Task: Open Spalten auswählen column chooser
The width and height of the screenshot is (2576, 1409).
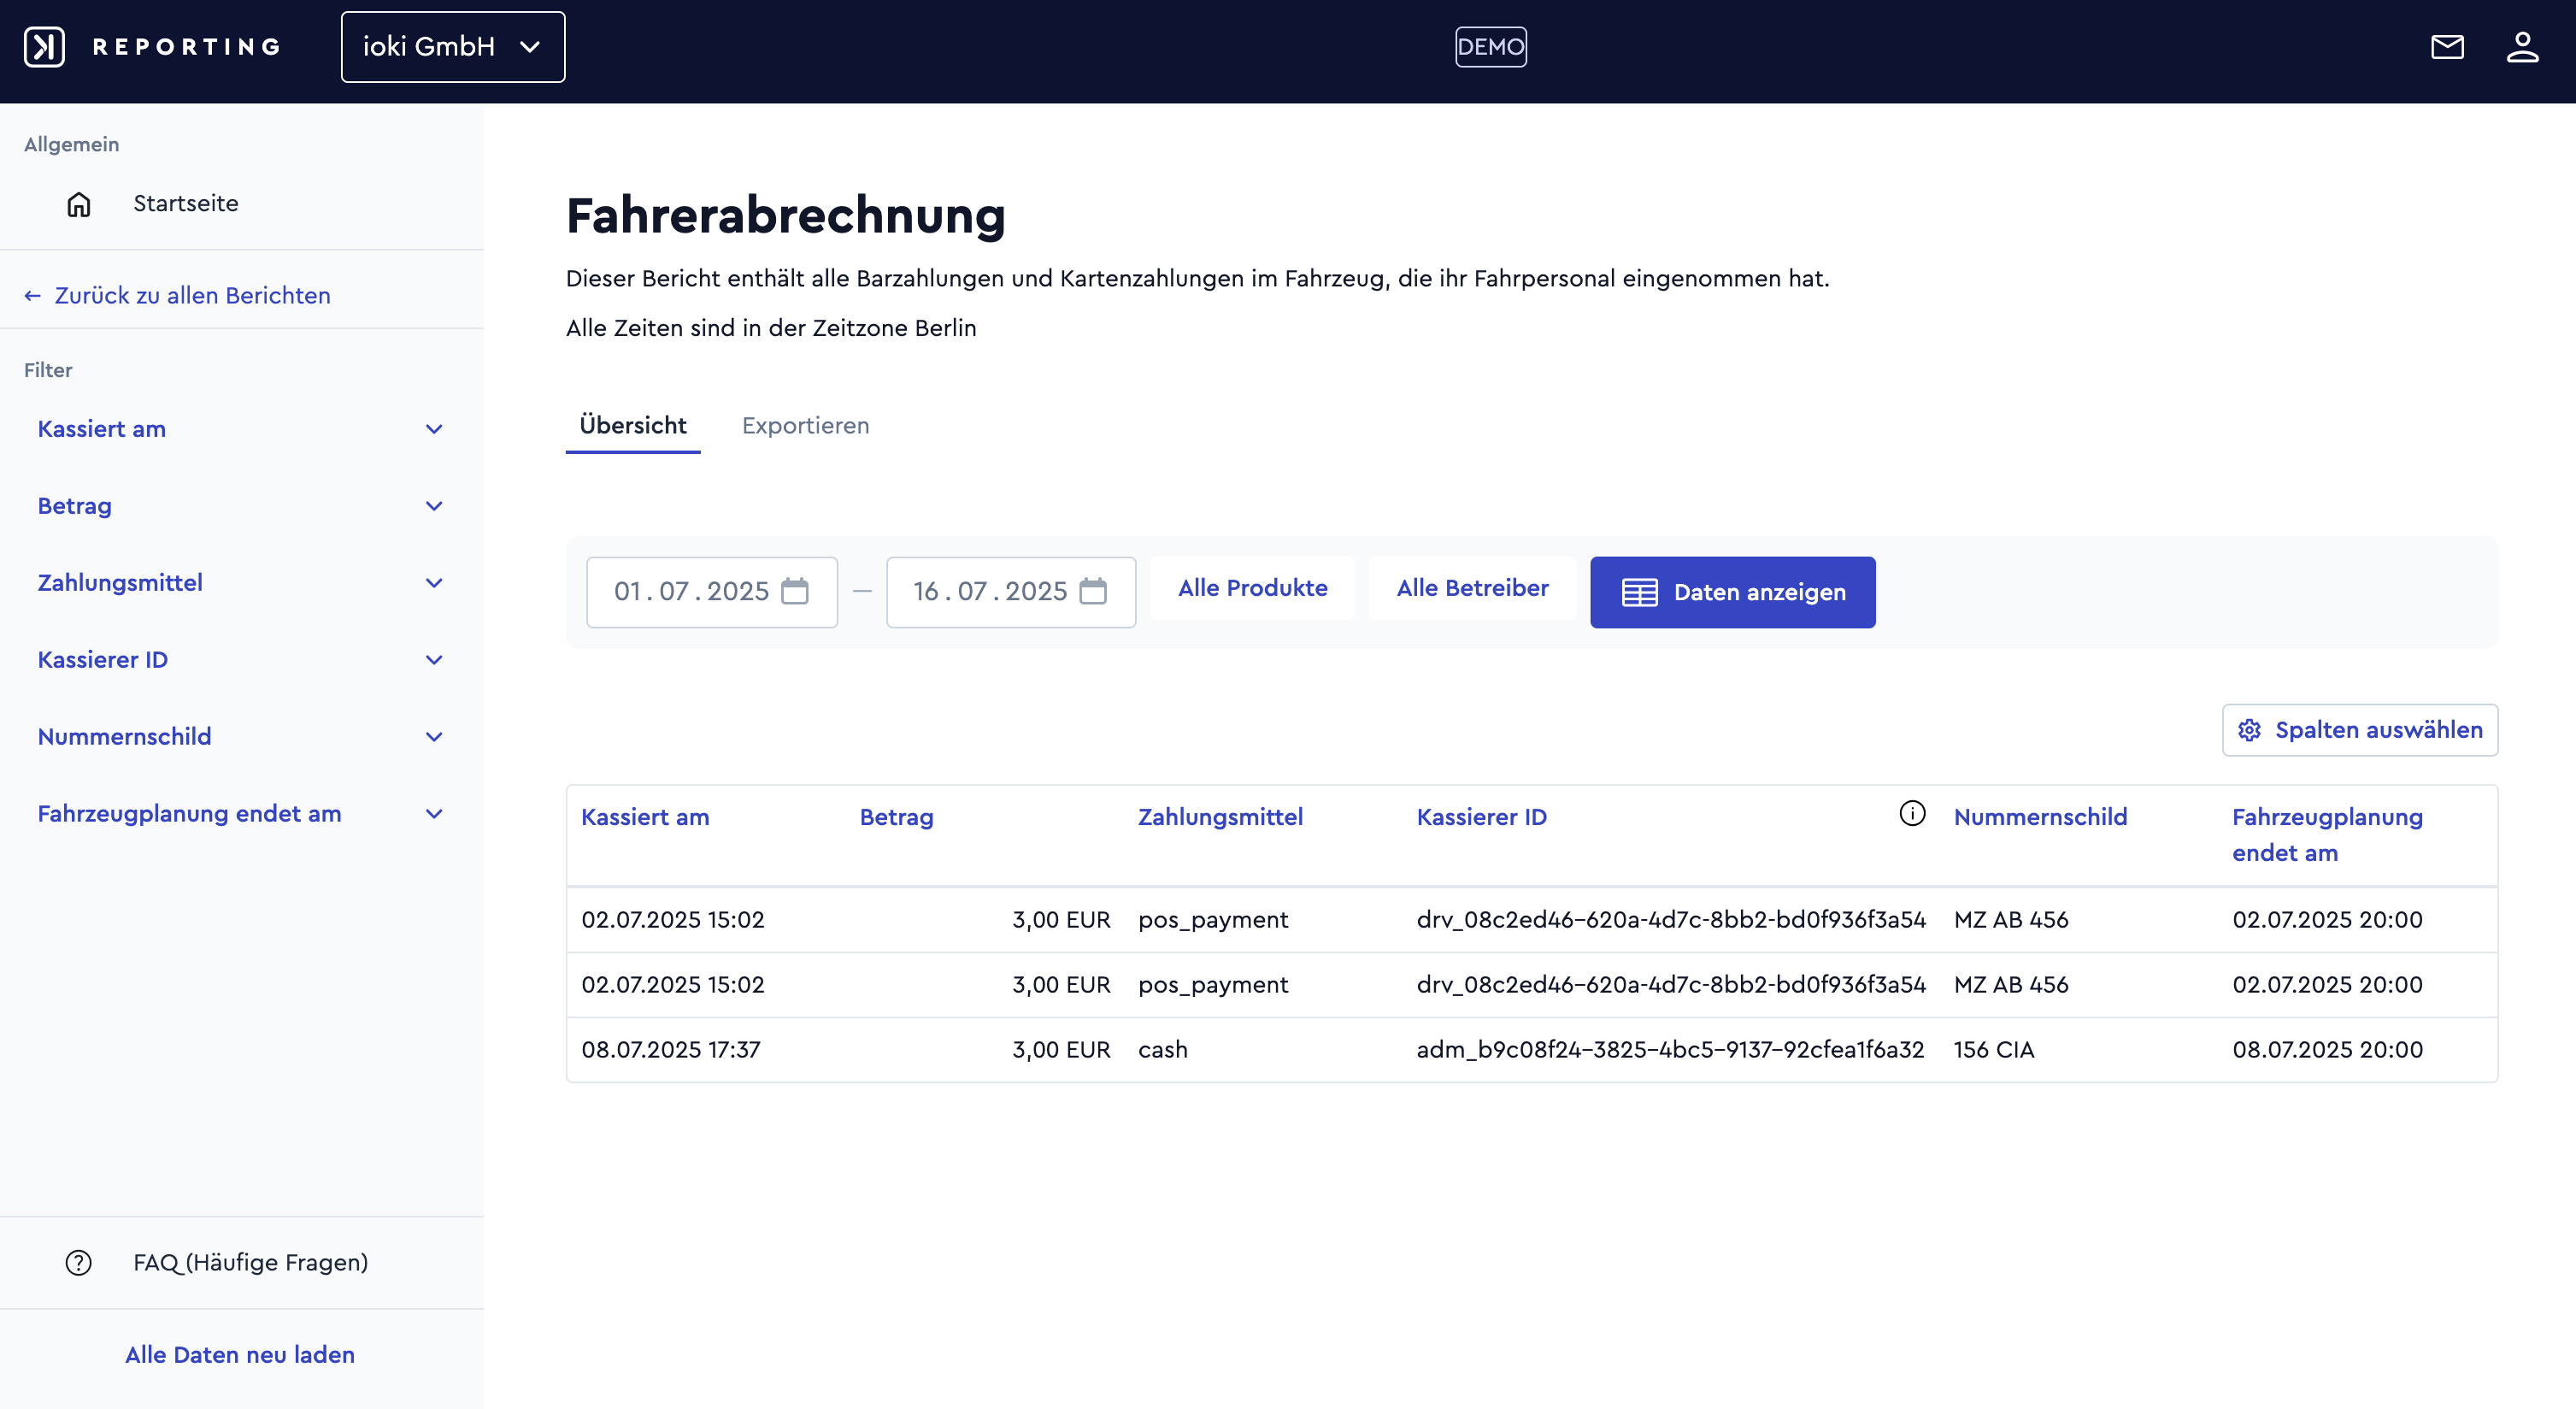Action: [x=2359, y=730]
